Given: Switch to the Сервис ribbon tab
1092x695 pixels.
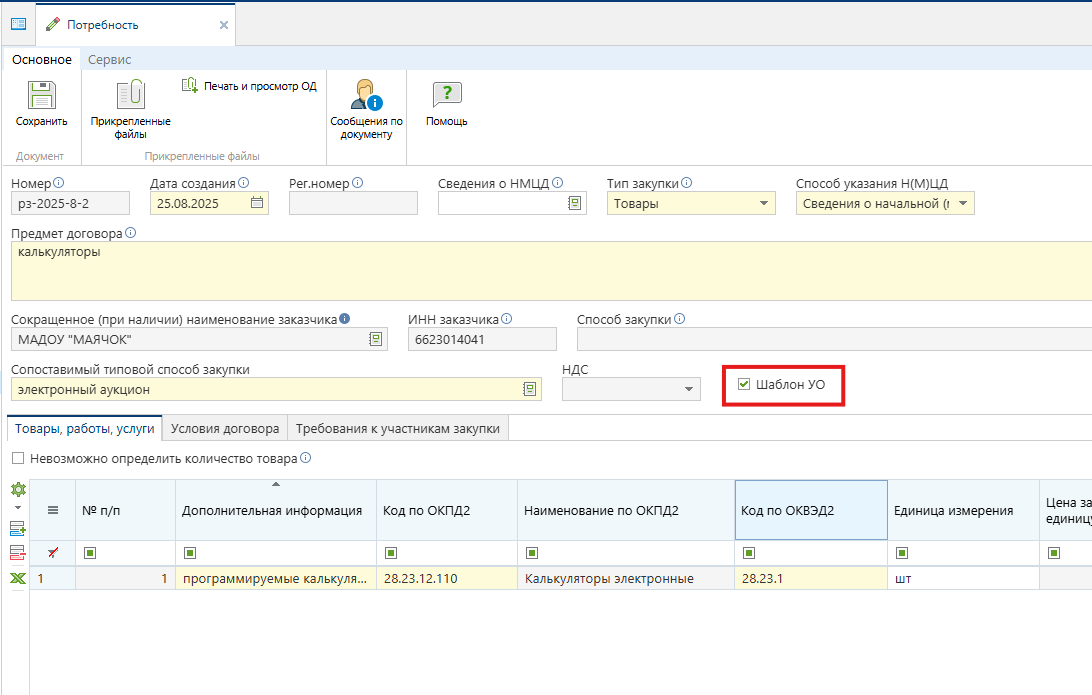Looking at the screenshot, I should coord(109,59).
